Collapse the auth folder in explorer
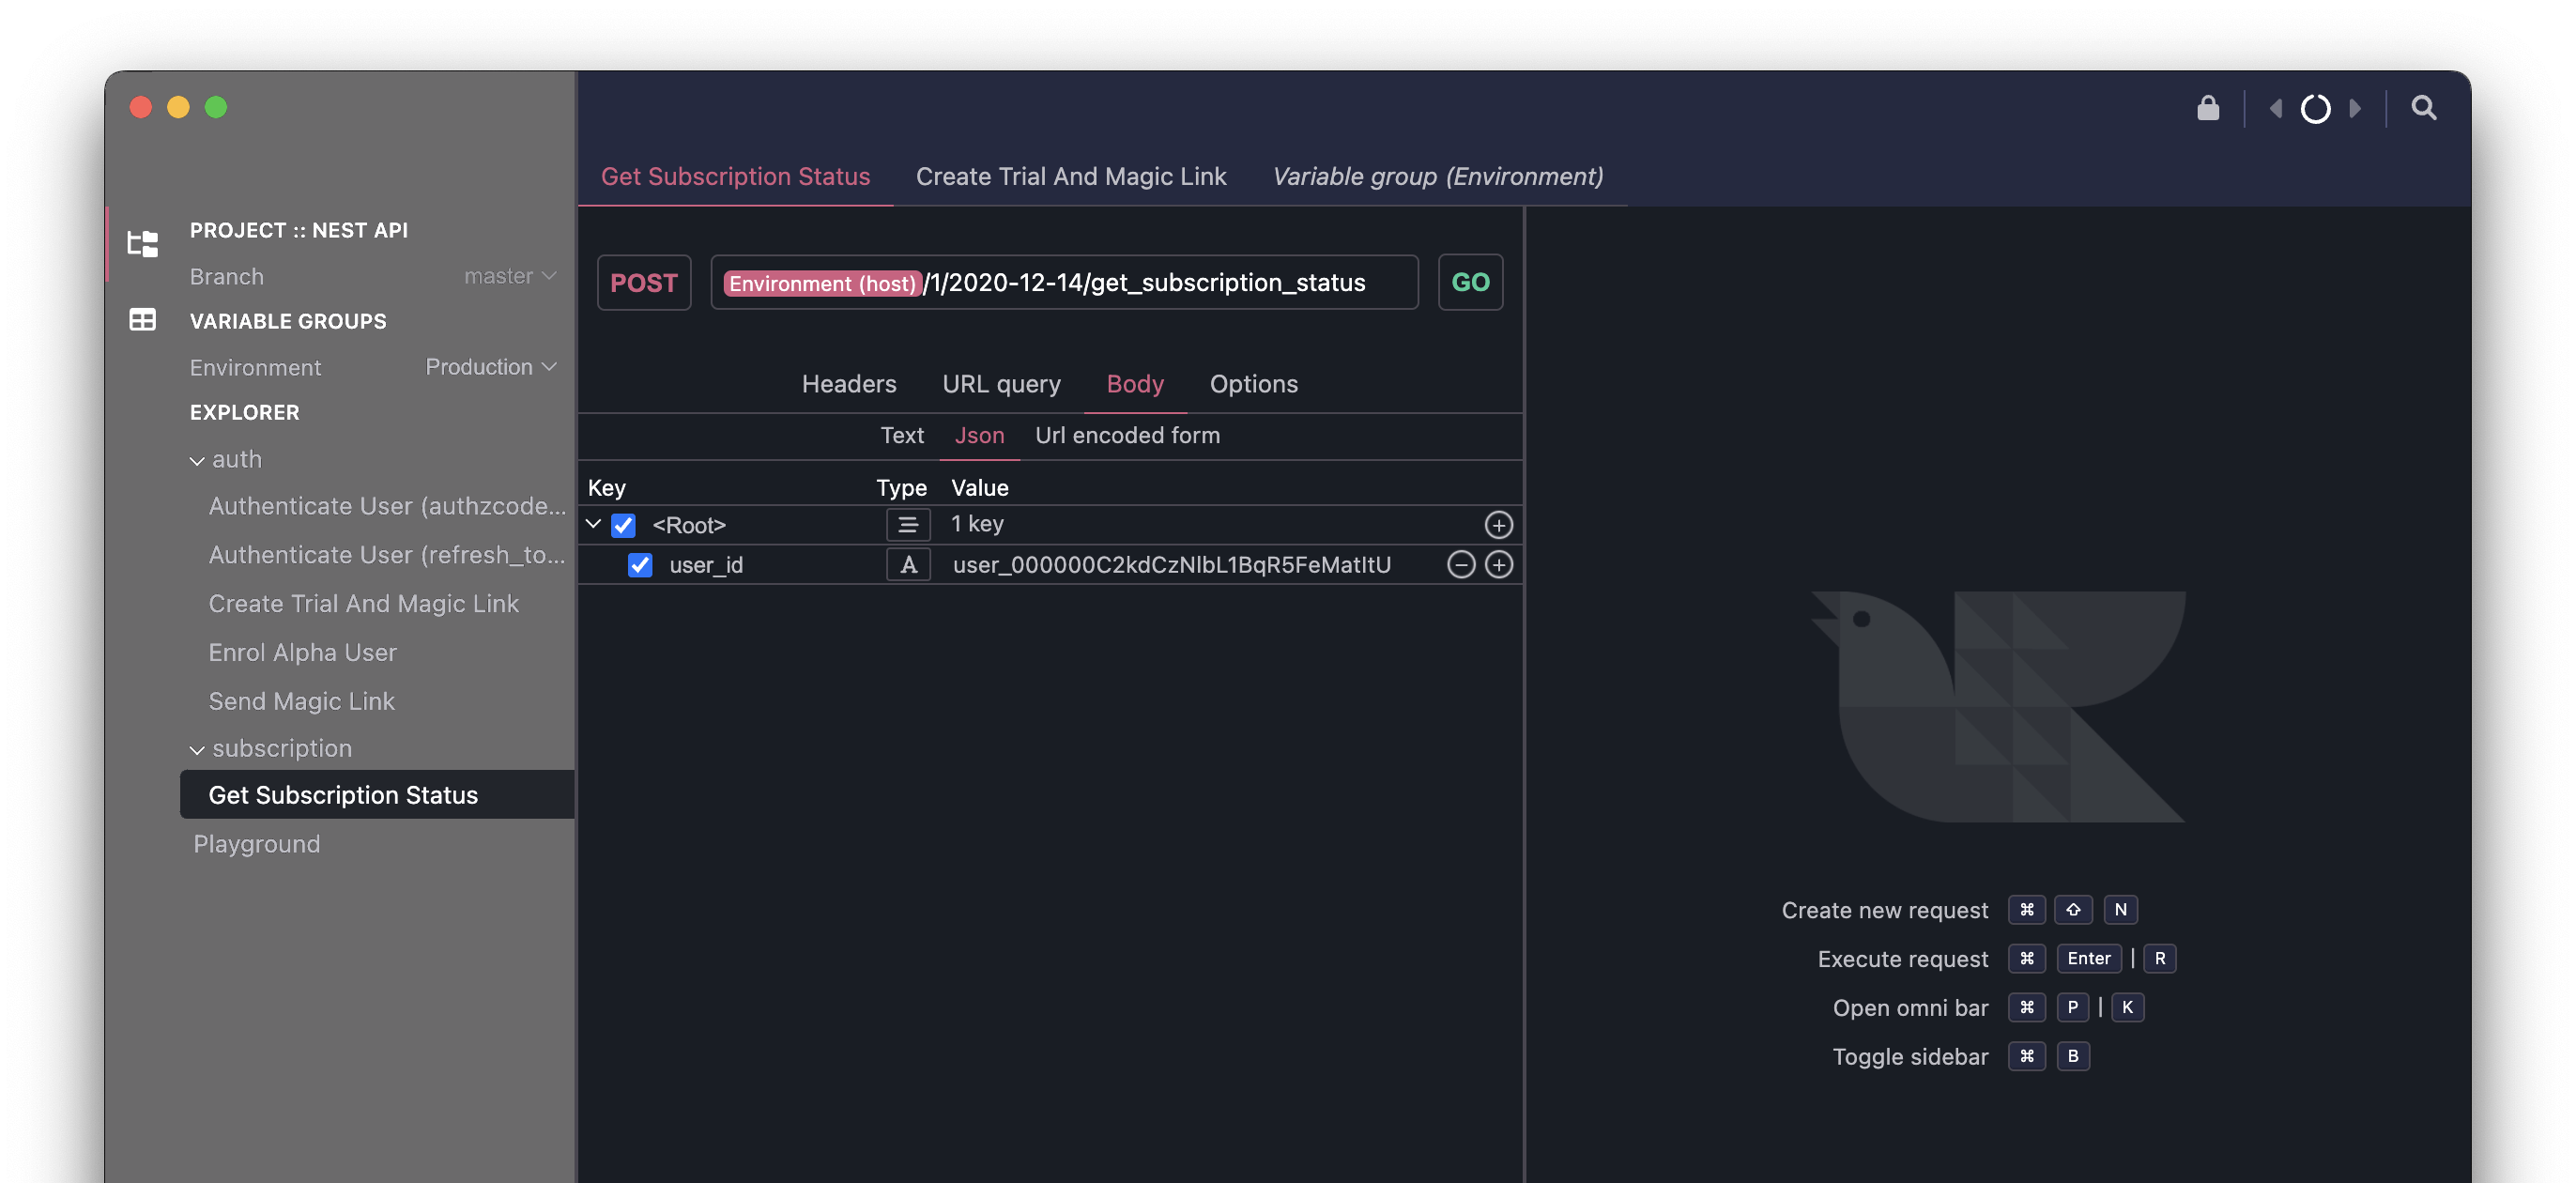 click(197, 459)
